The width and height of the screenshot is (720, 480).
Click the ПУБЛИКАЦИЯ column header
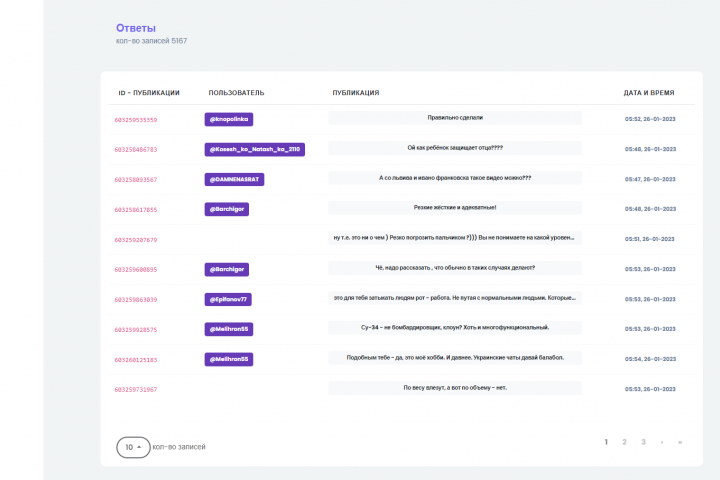point(355,93)
